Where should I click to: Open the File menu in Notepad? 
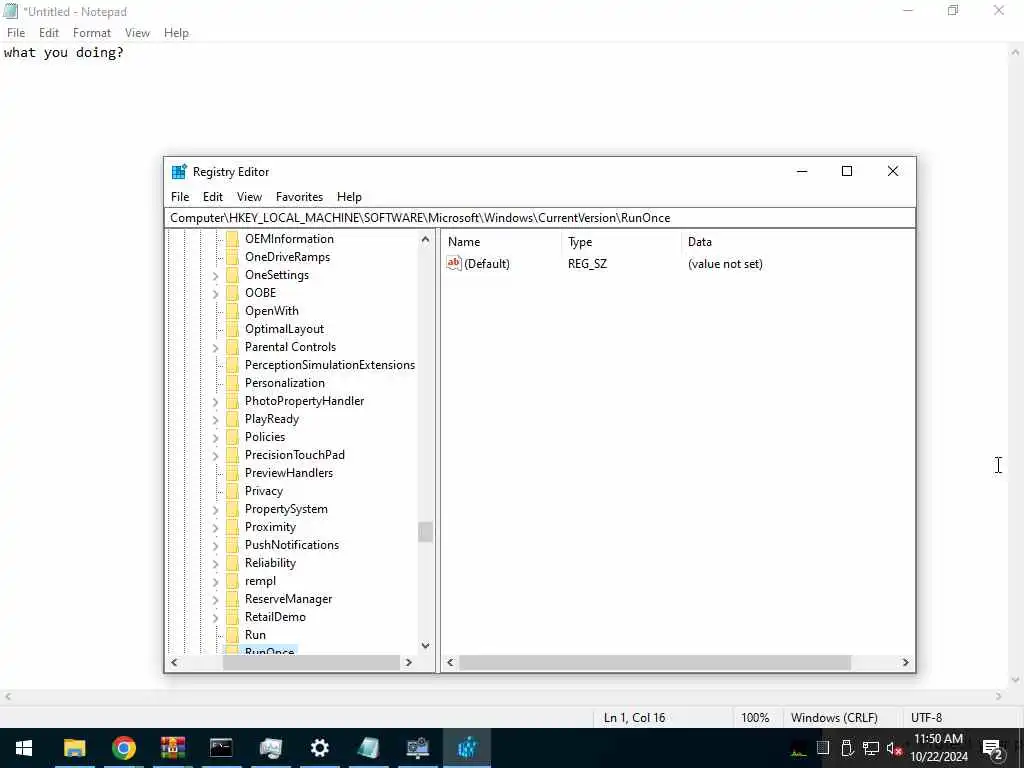(16, 33)
